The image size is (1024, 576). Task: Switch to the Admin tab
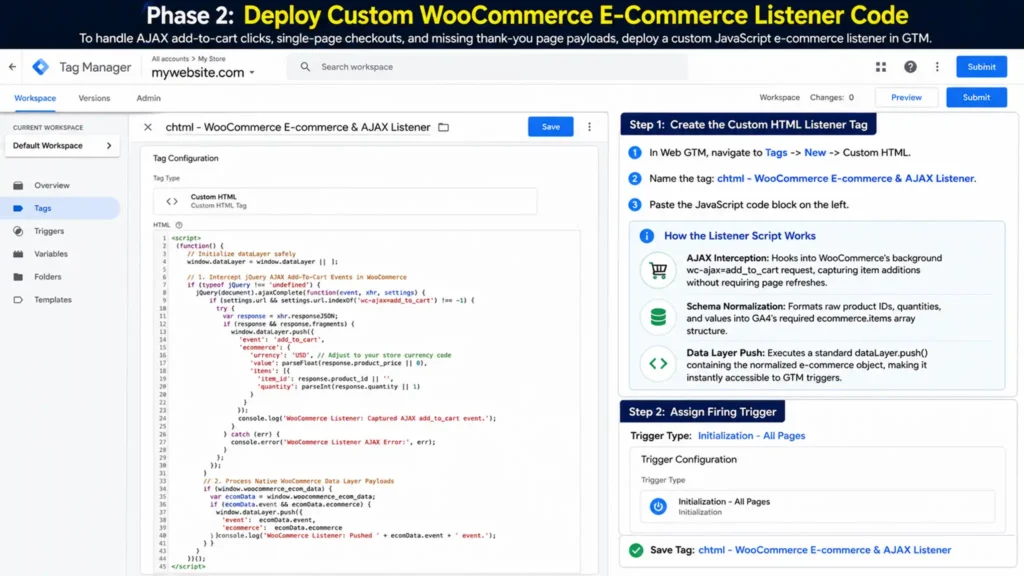[x=148, y=98]
